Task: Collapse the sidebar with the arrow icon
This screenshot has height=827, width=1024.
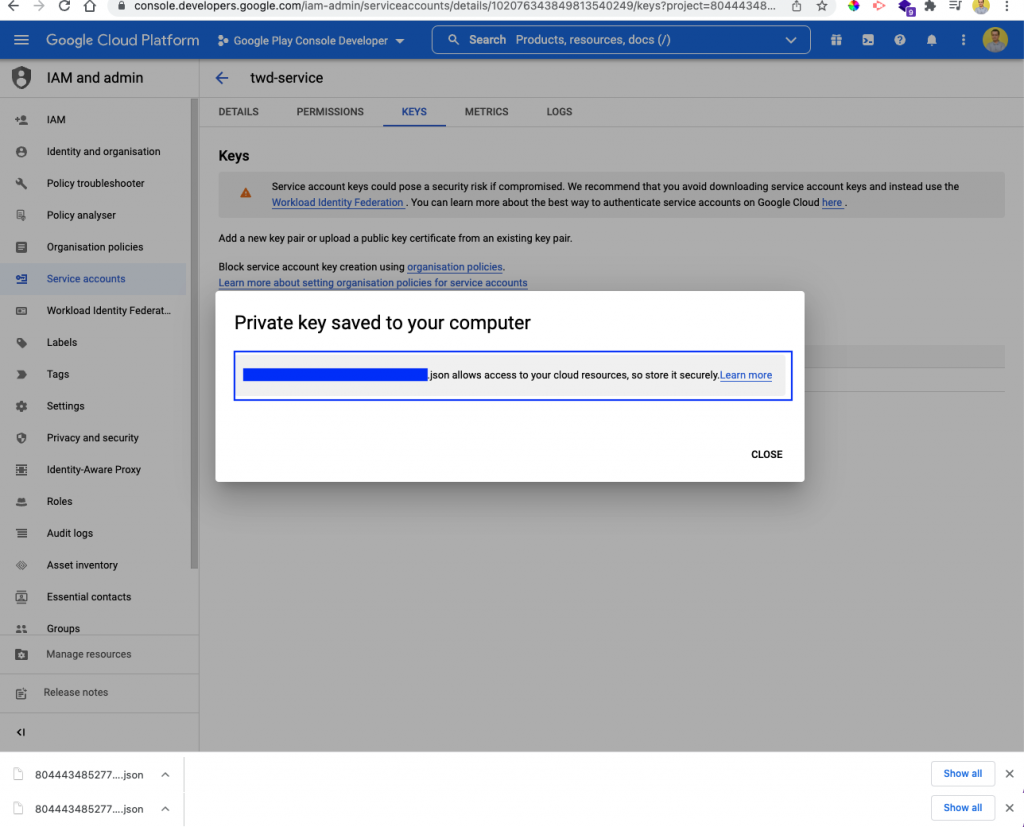Action: click(21, 732)
